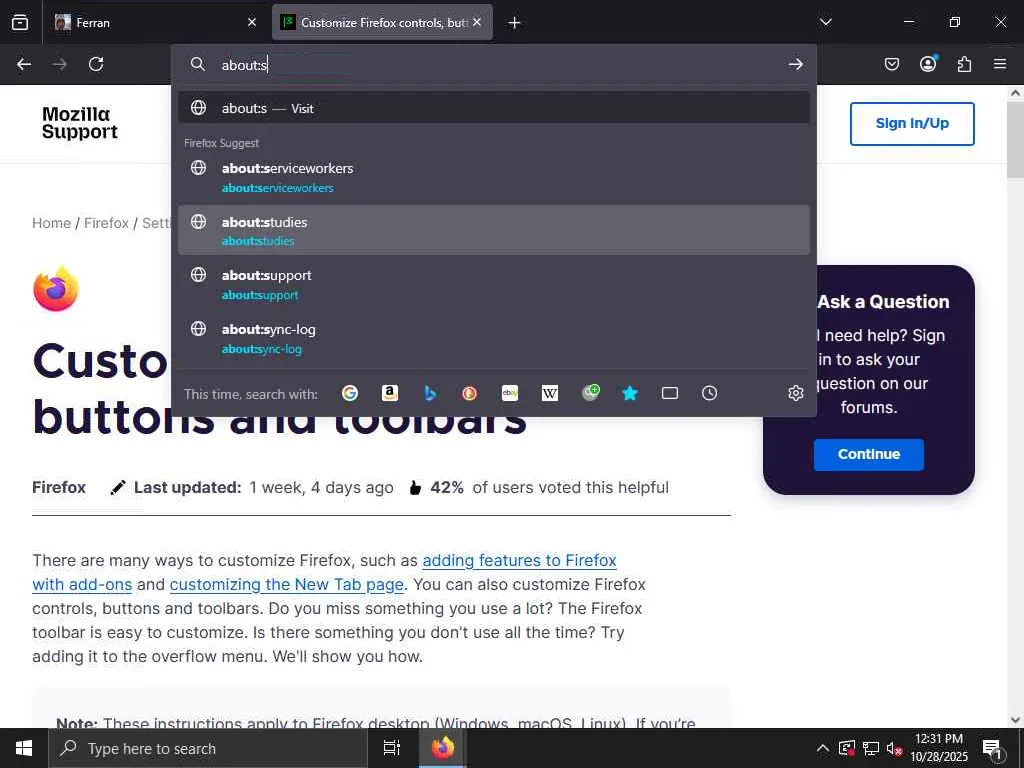1024x768 pixels.
Task: Select the about:serviceworkers suggestion
Action: (494, 177)
